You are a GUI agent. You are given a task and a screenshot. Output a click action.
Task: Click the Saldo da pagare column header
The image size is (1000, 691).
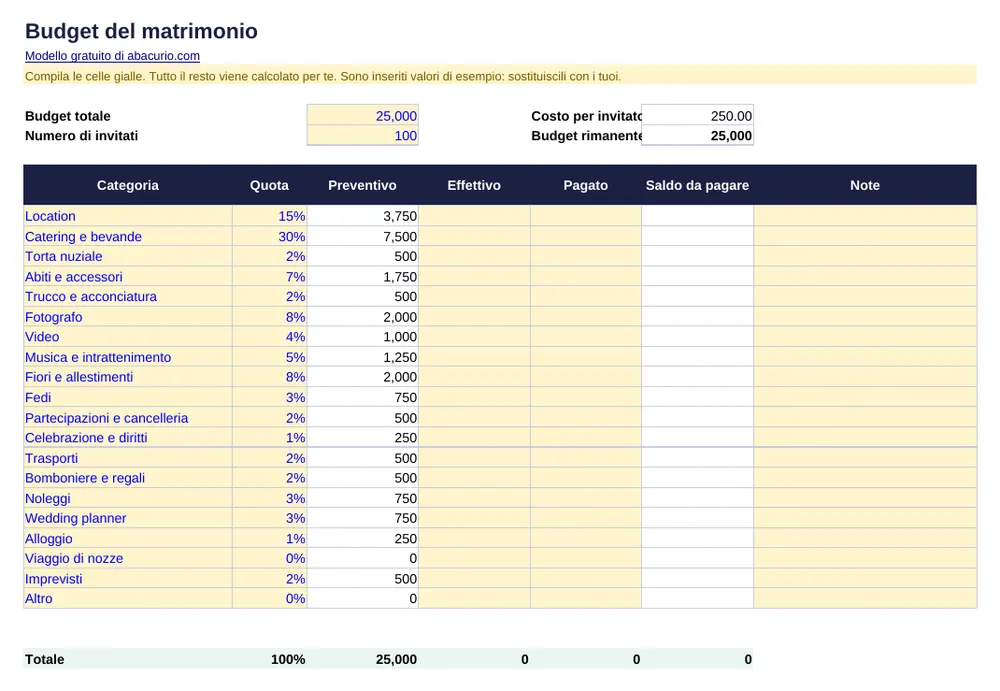click(697, 185)
